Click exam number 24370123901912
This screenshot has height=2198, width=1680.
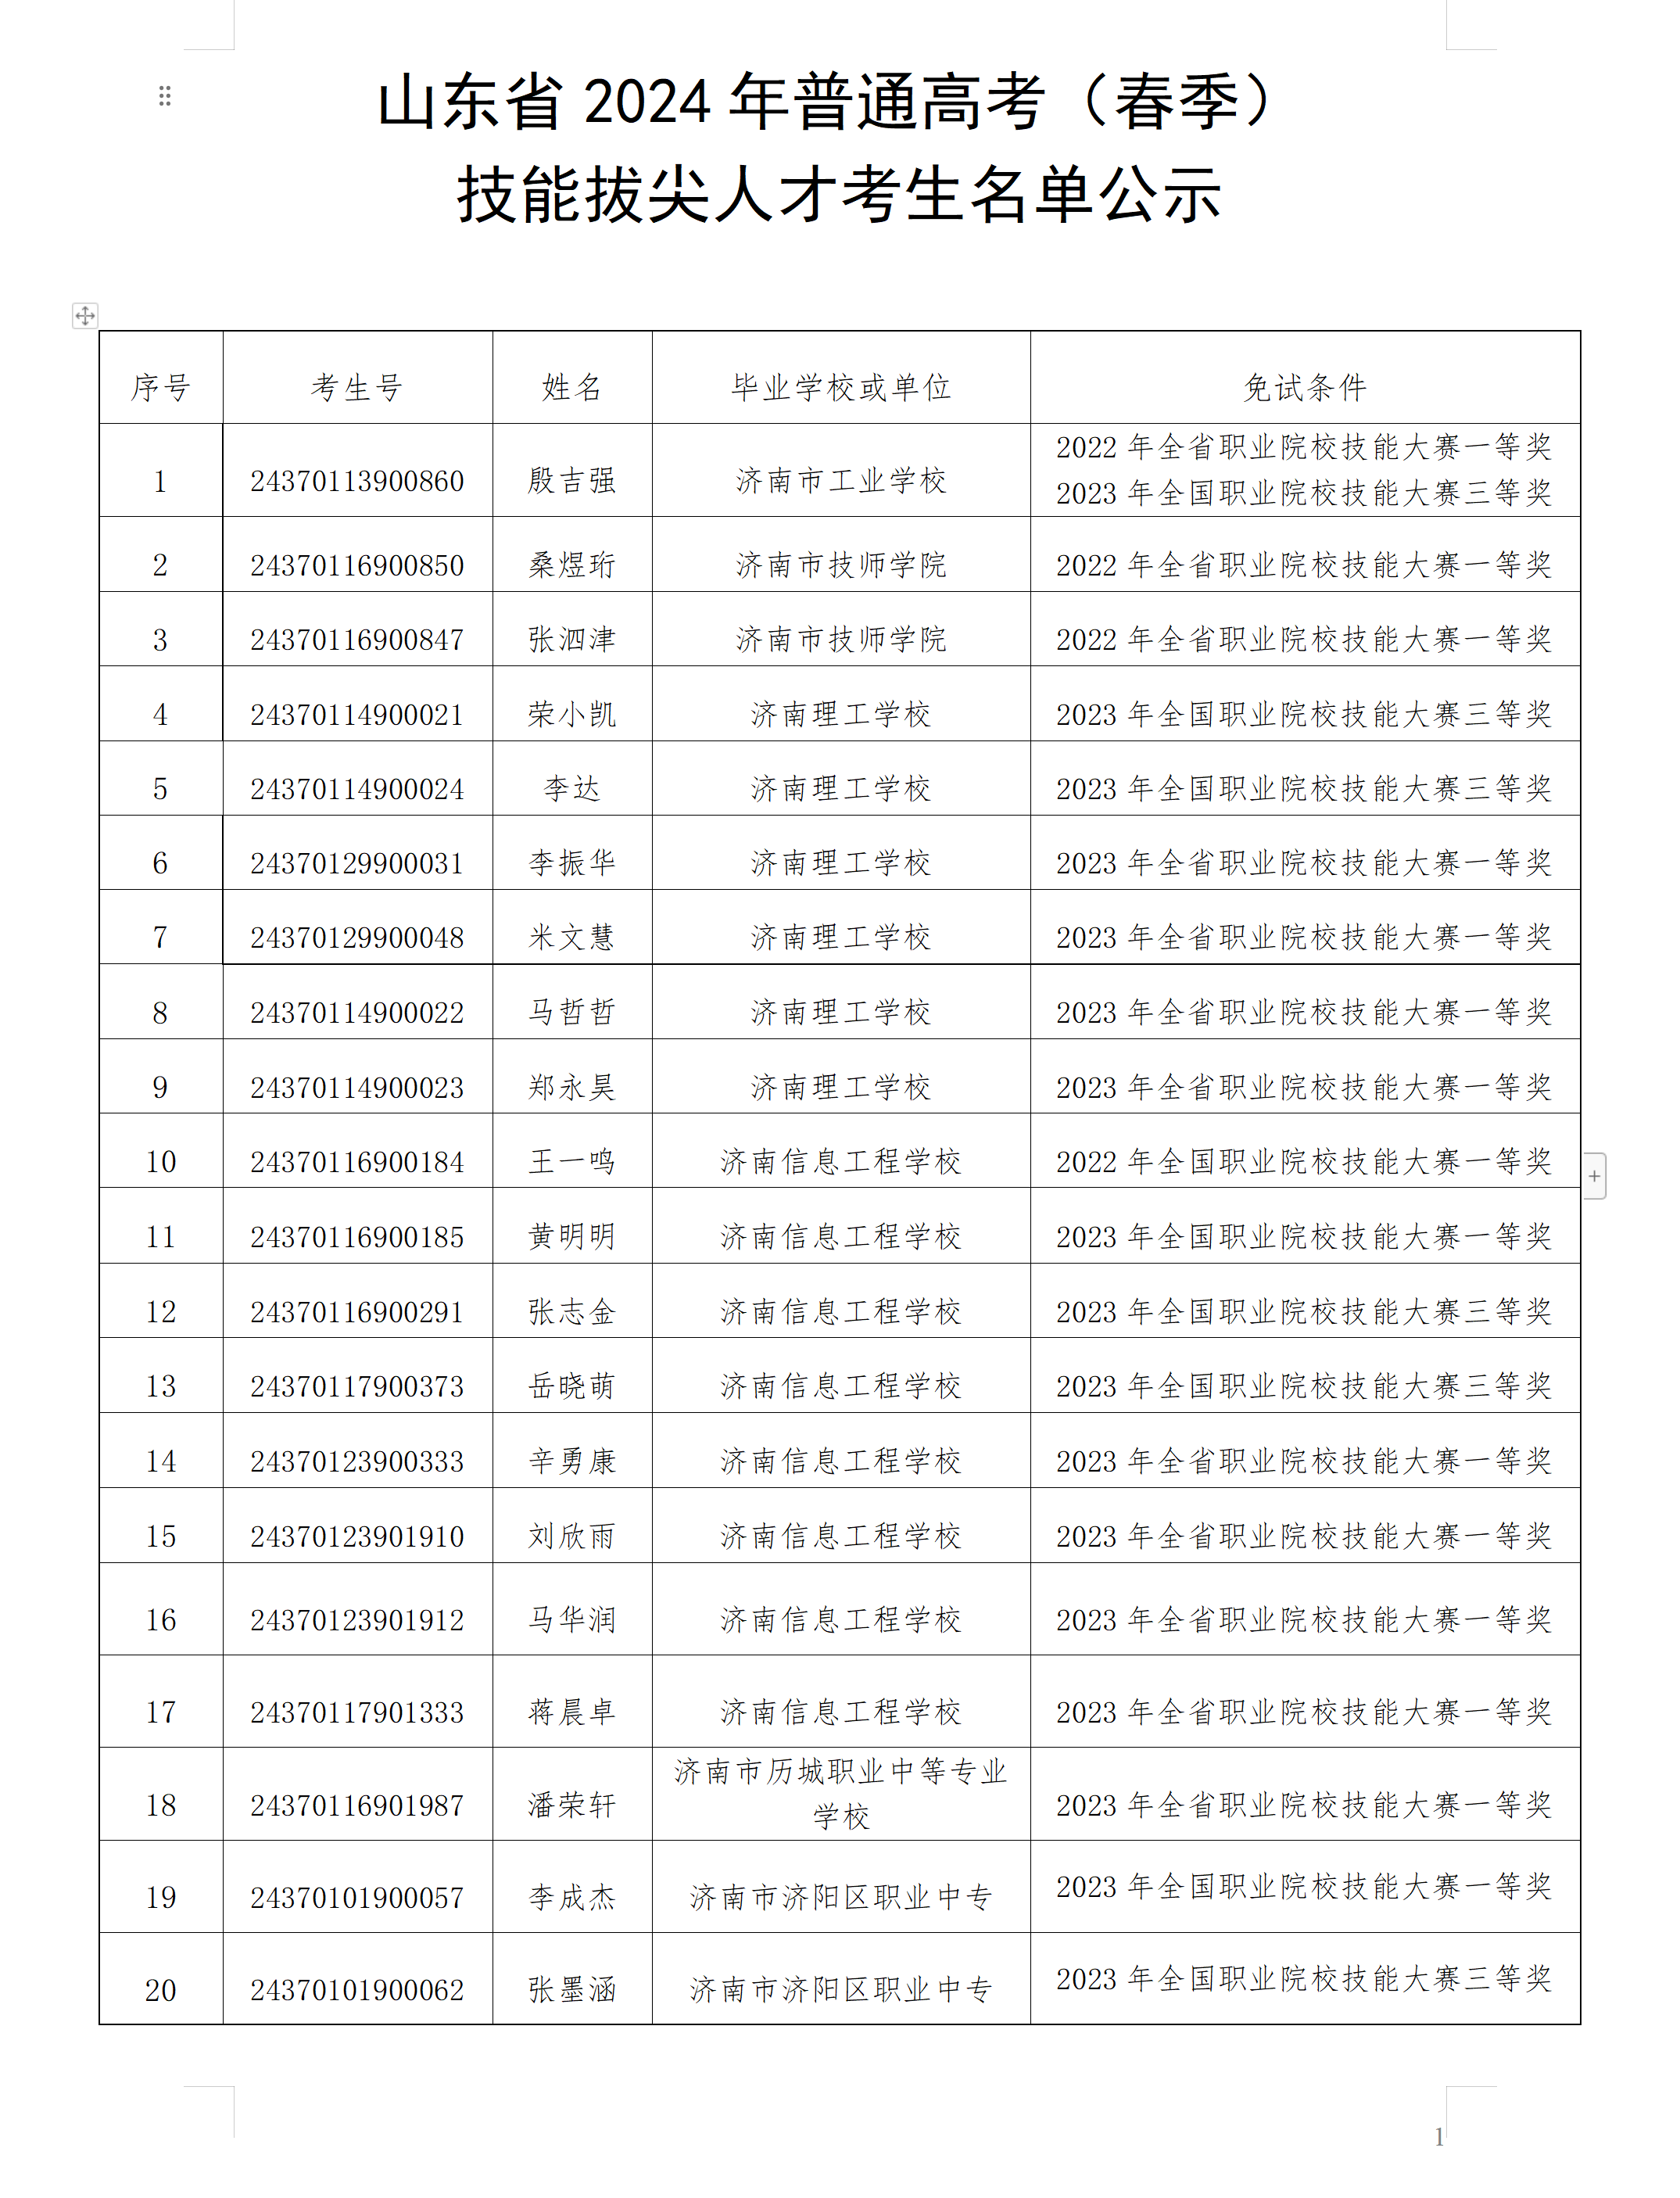357,1620
